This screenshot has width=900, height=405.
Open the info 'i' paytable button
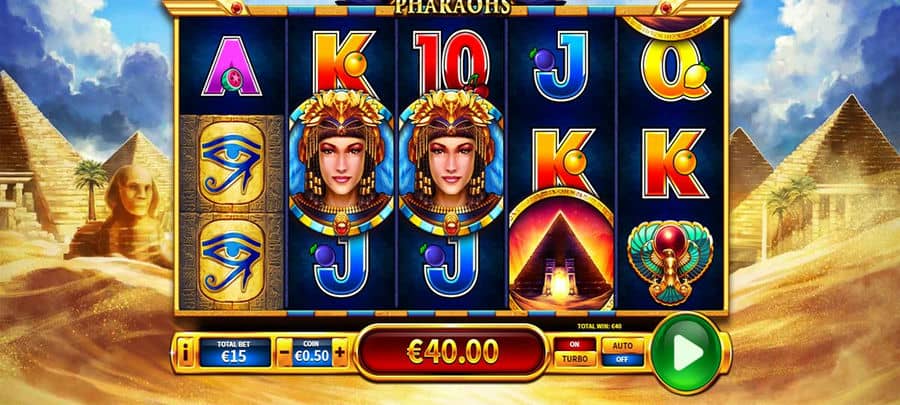(185, 356)
